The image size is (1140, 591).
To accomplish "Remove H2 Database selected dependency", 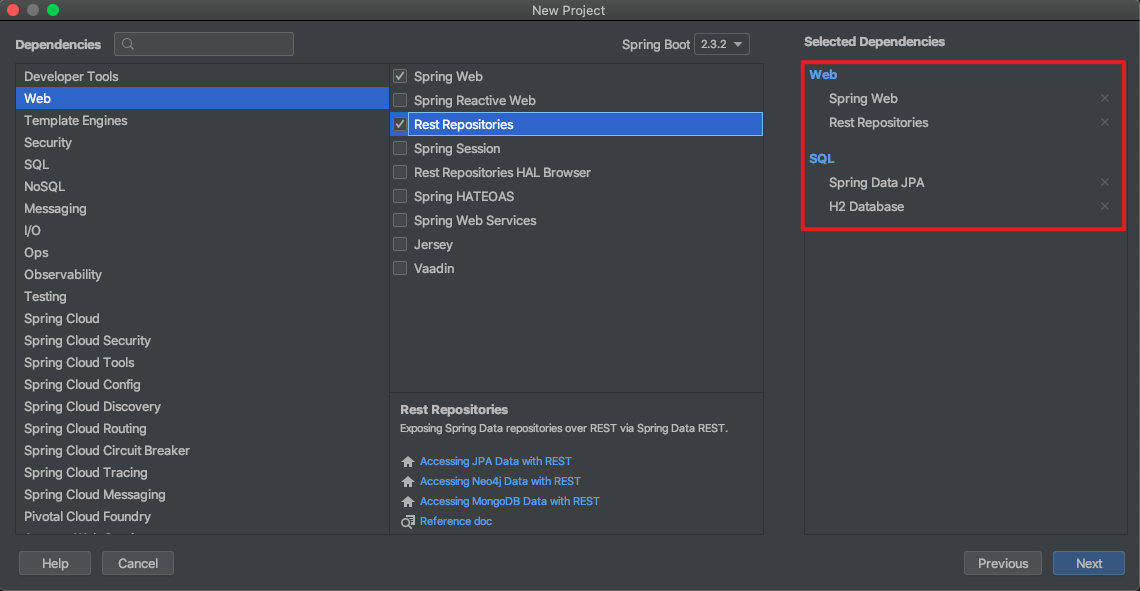I will pyautogui.click(x=1105, y=207).
